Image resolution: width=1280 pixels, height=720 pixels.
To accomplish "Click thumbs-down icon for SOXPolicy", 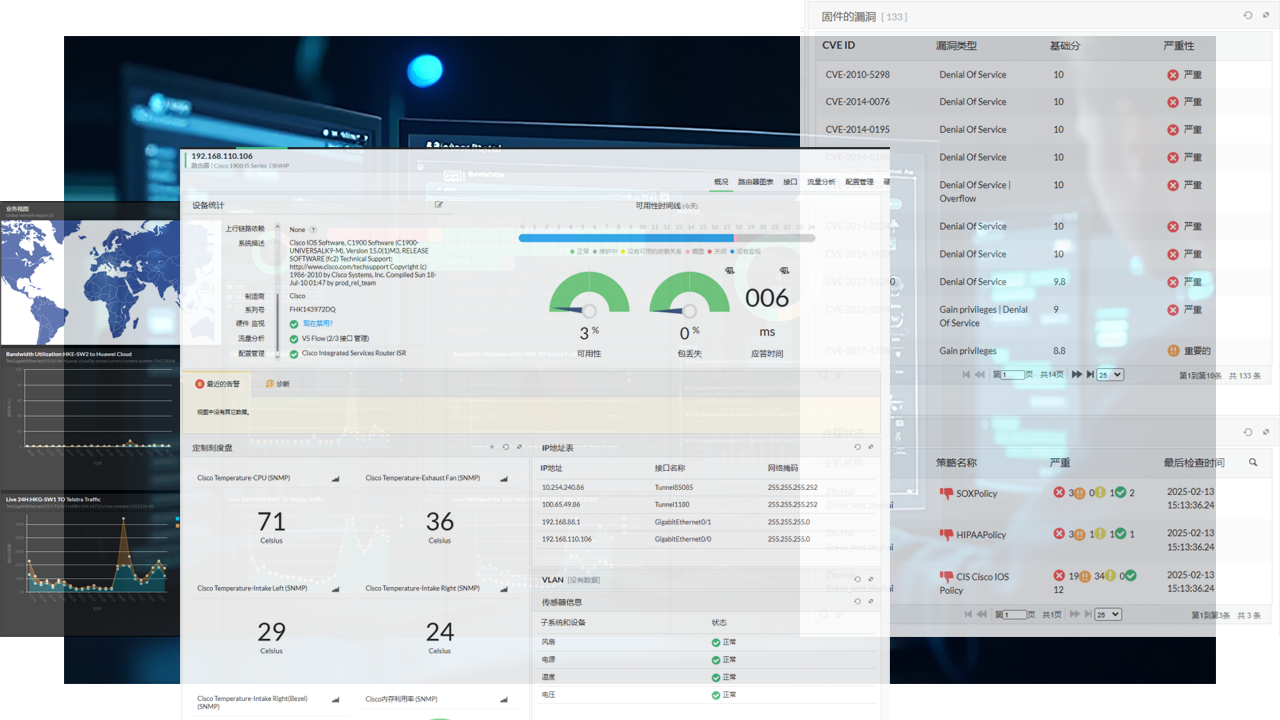I will [946, 493].
